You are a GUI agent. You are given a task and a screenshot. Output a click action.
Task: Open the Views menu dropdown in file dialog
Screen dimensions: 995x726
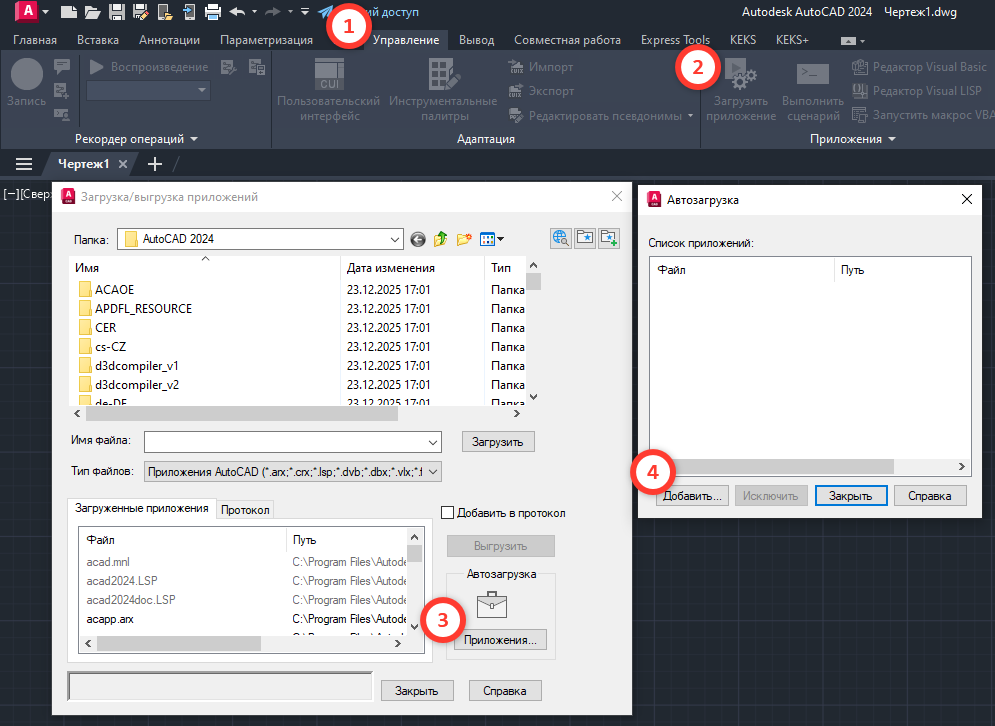click(501, 239)
